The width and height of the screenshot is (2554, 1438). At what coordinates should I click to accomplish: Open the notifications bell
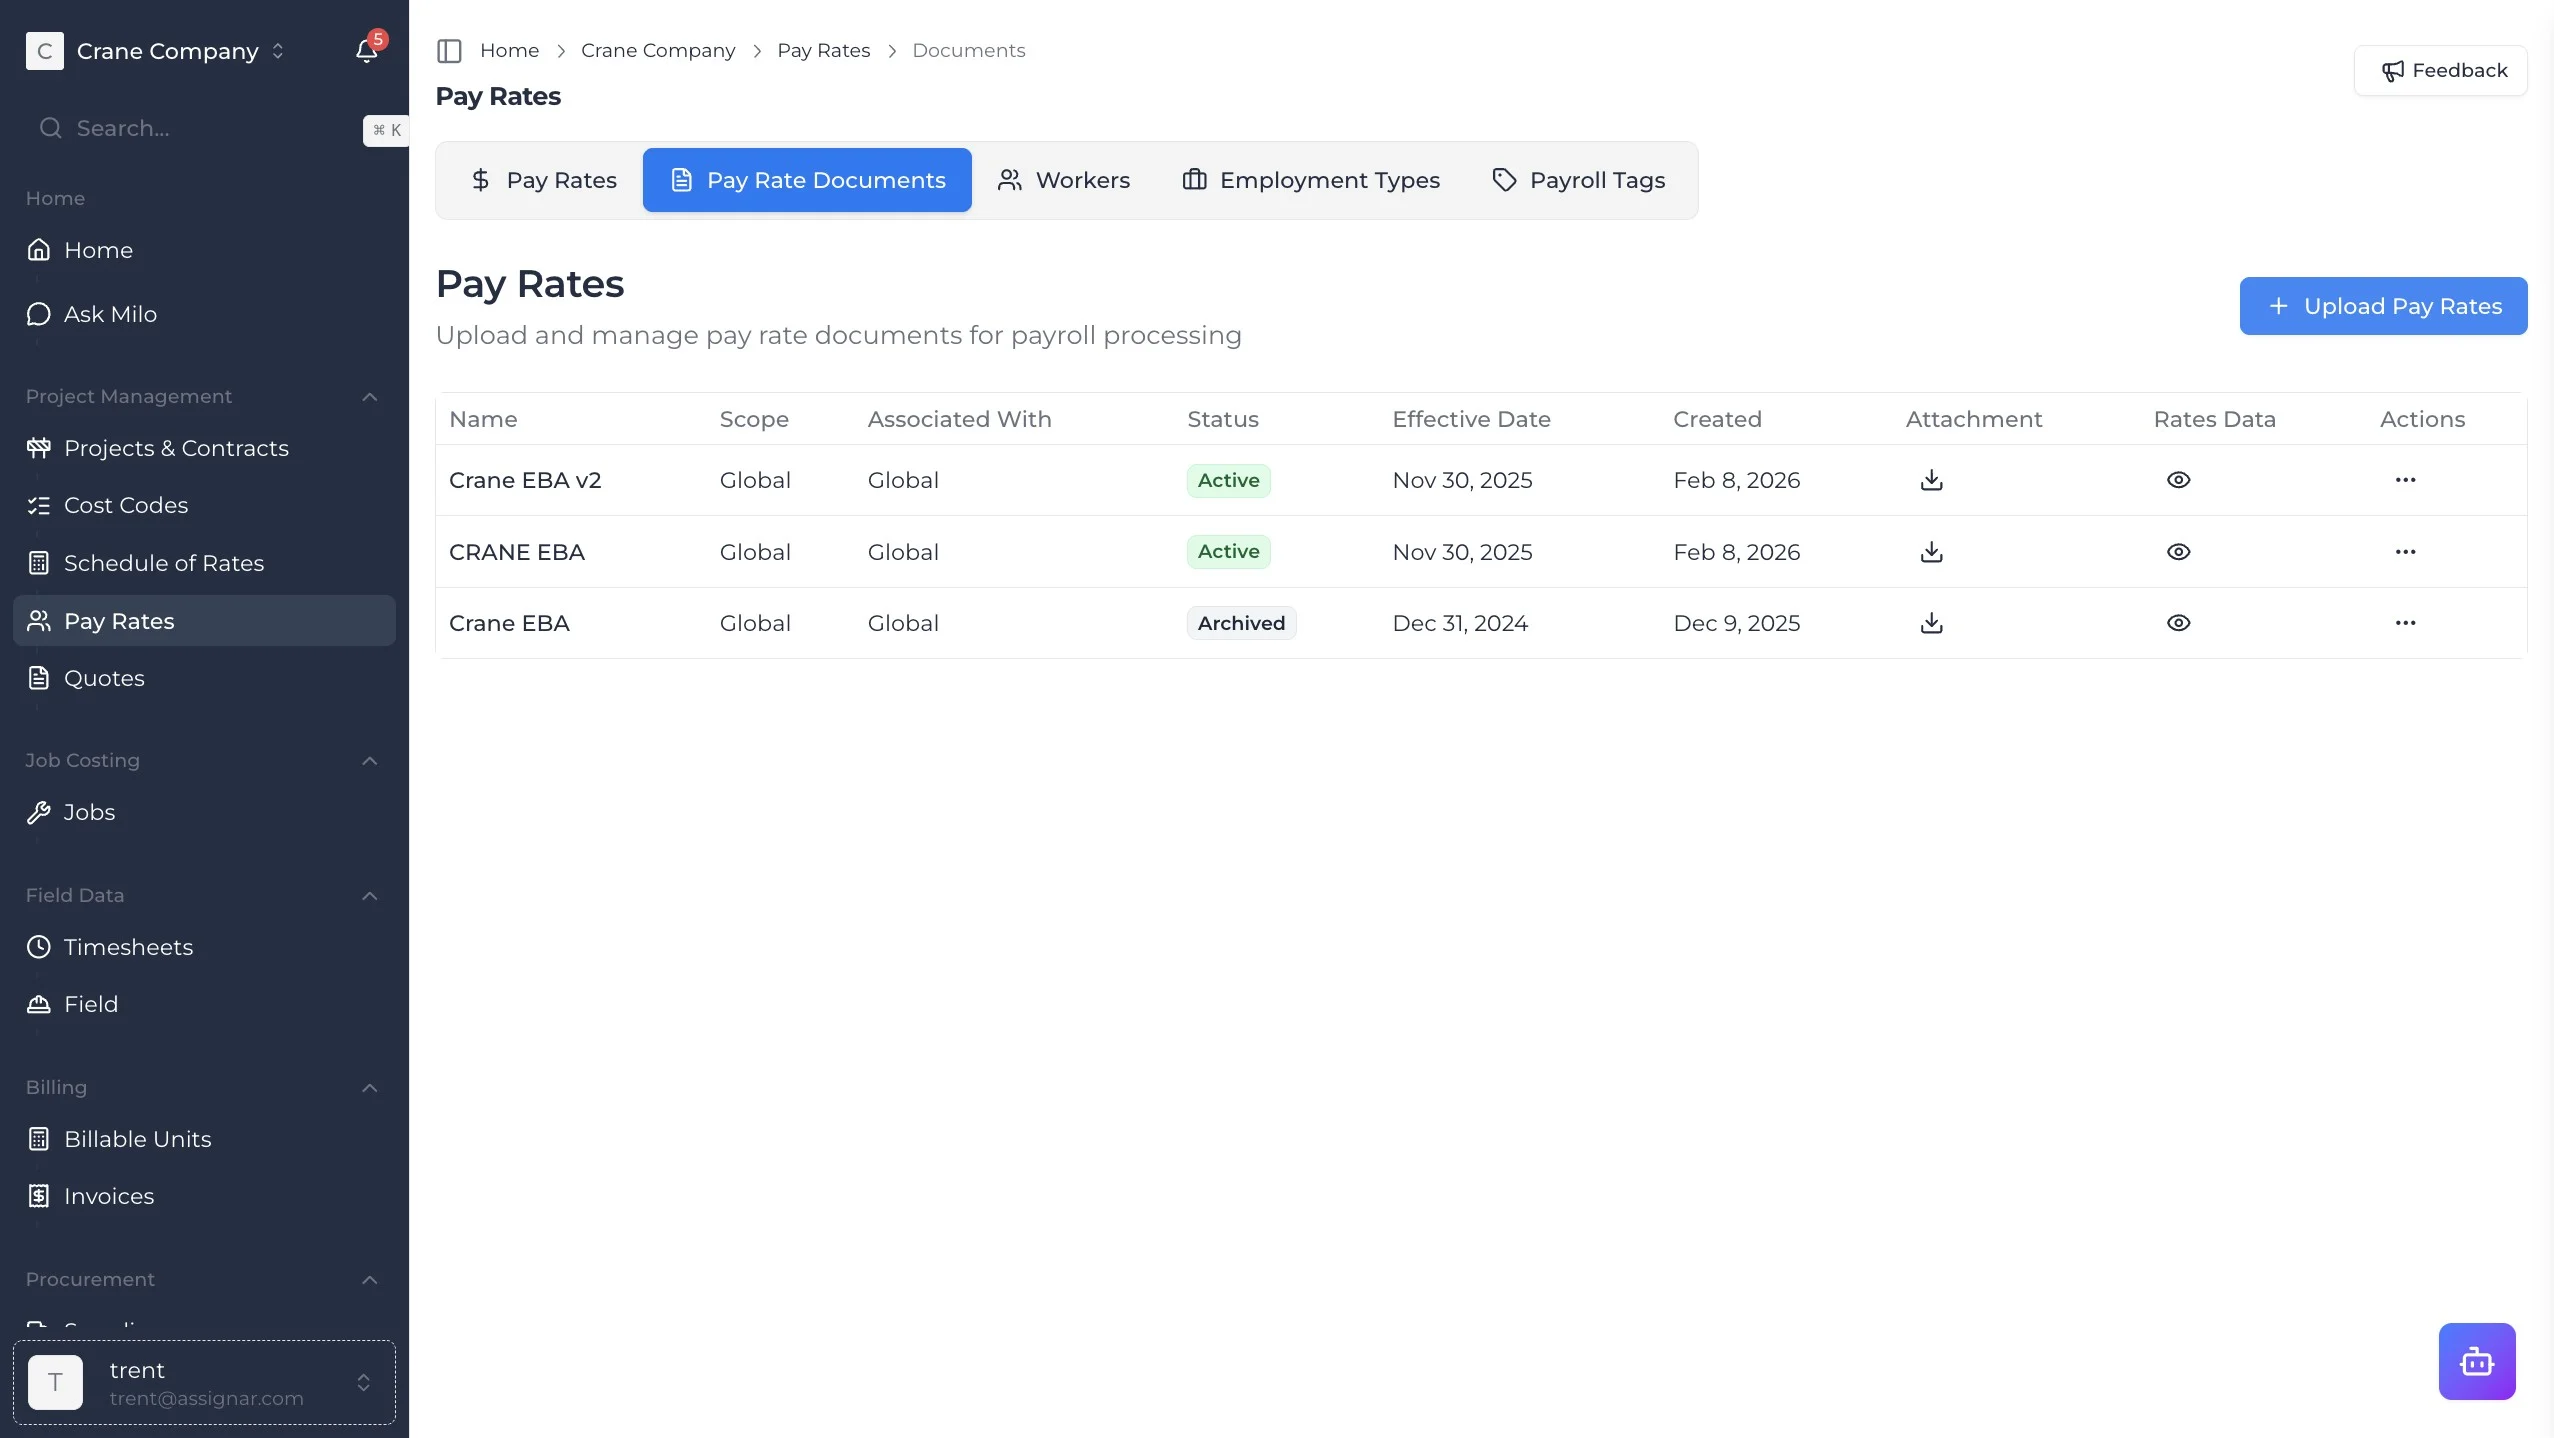[366, 51]
